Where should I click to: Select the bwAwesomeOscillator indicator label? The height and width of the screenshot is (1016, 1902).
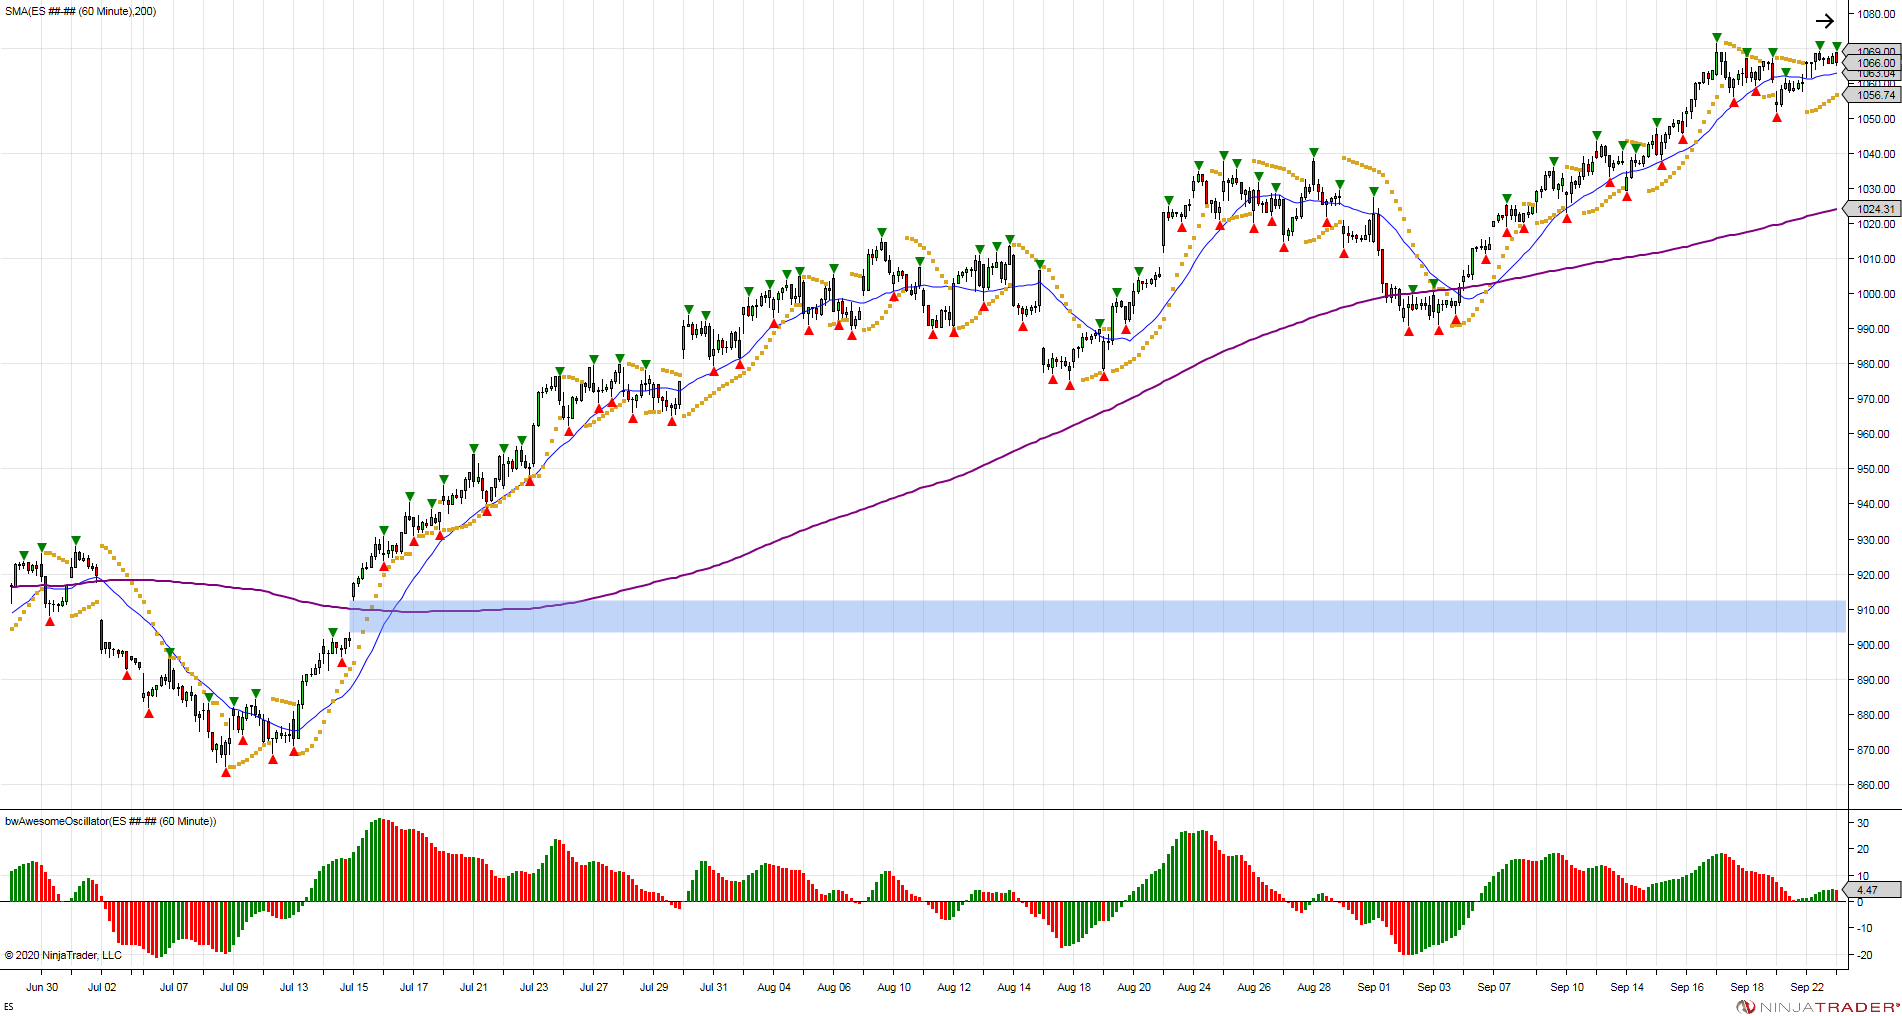pos(110,821)
